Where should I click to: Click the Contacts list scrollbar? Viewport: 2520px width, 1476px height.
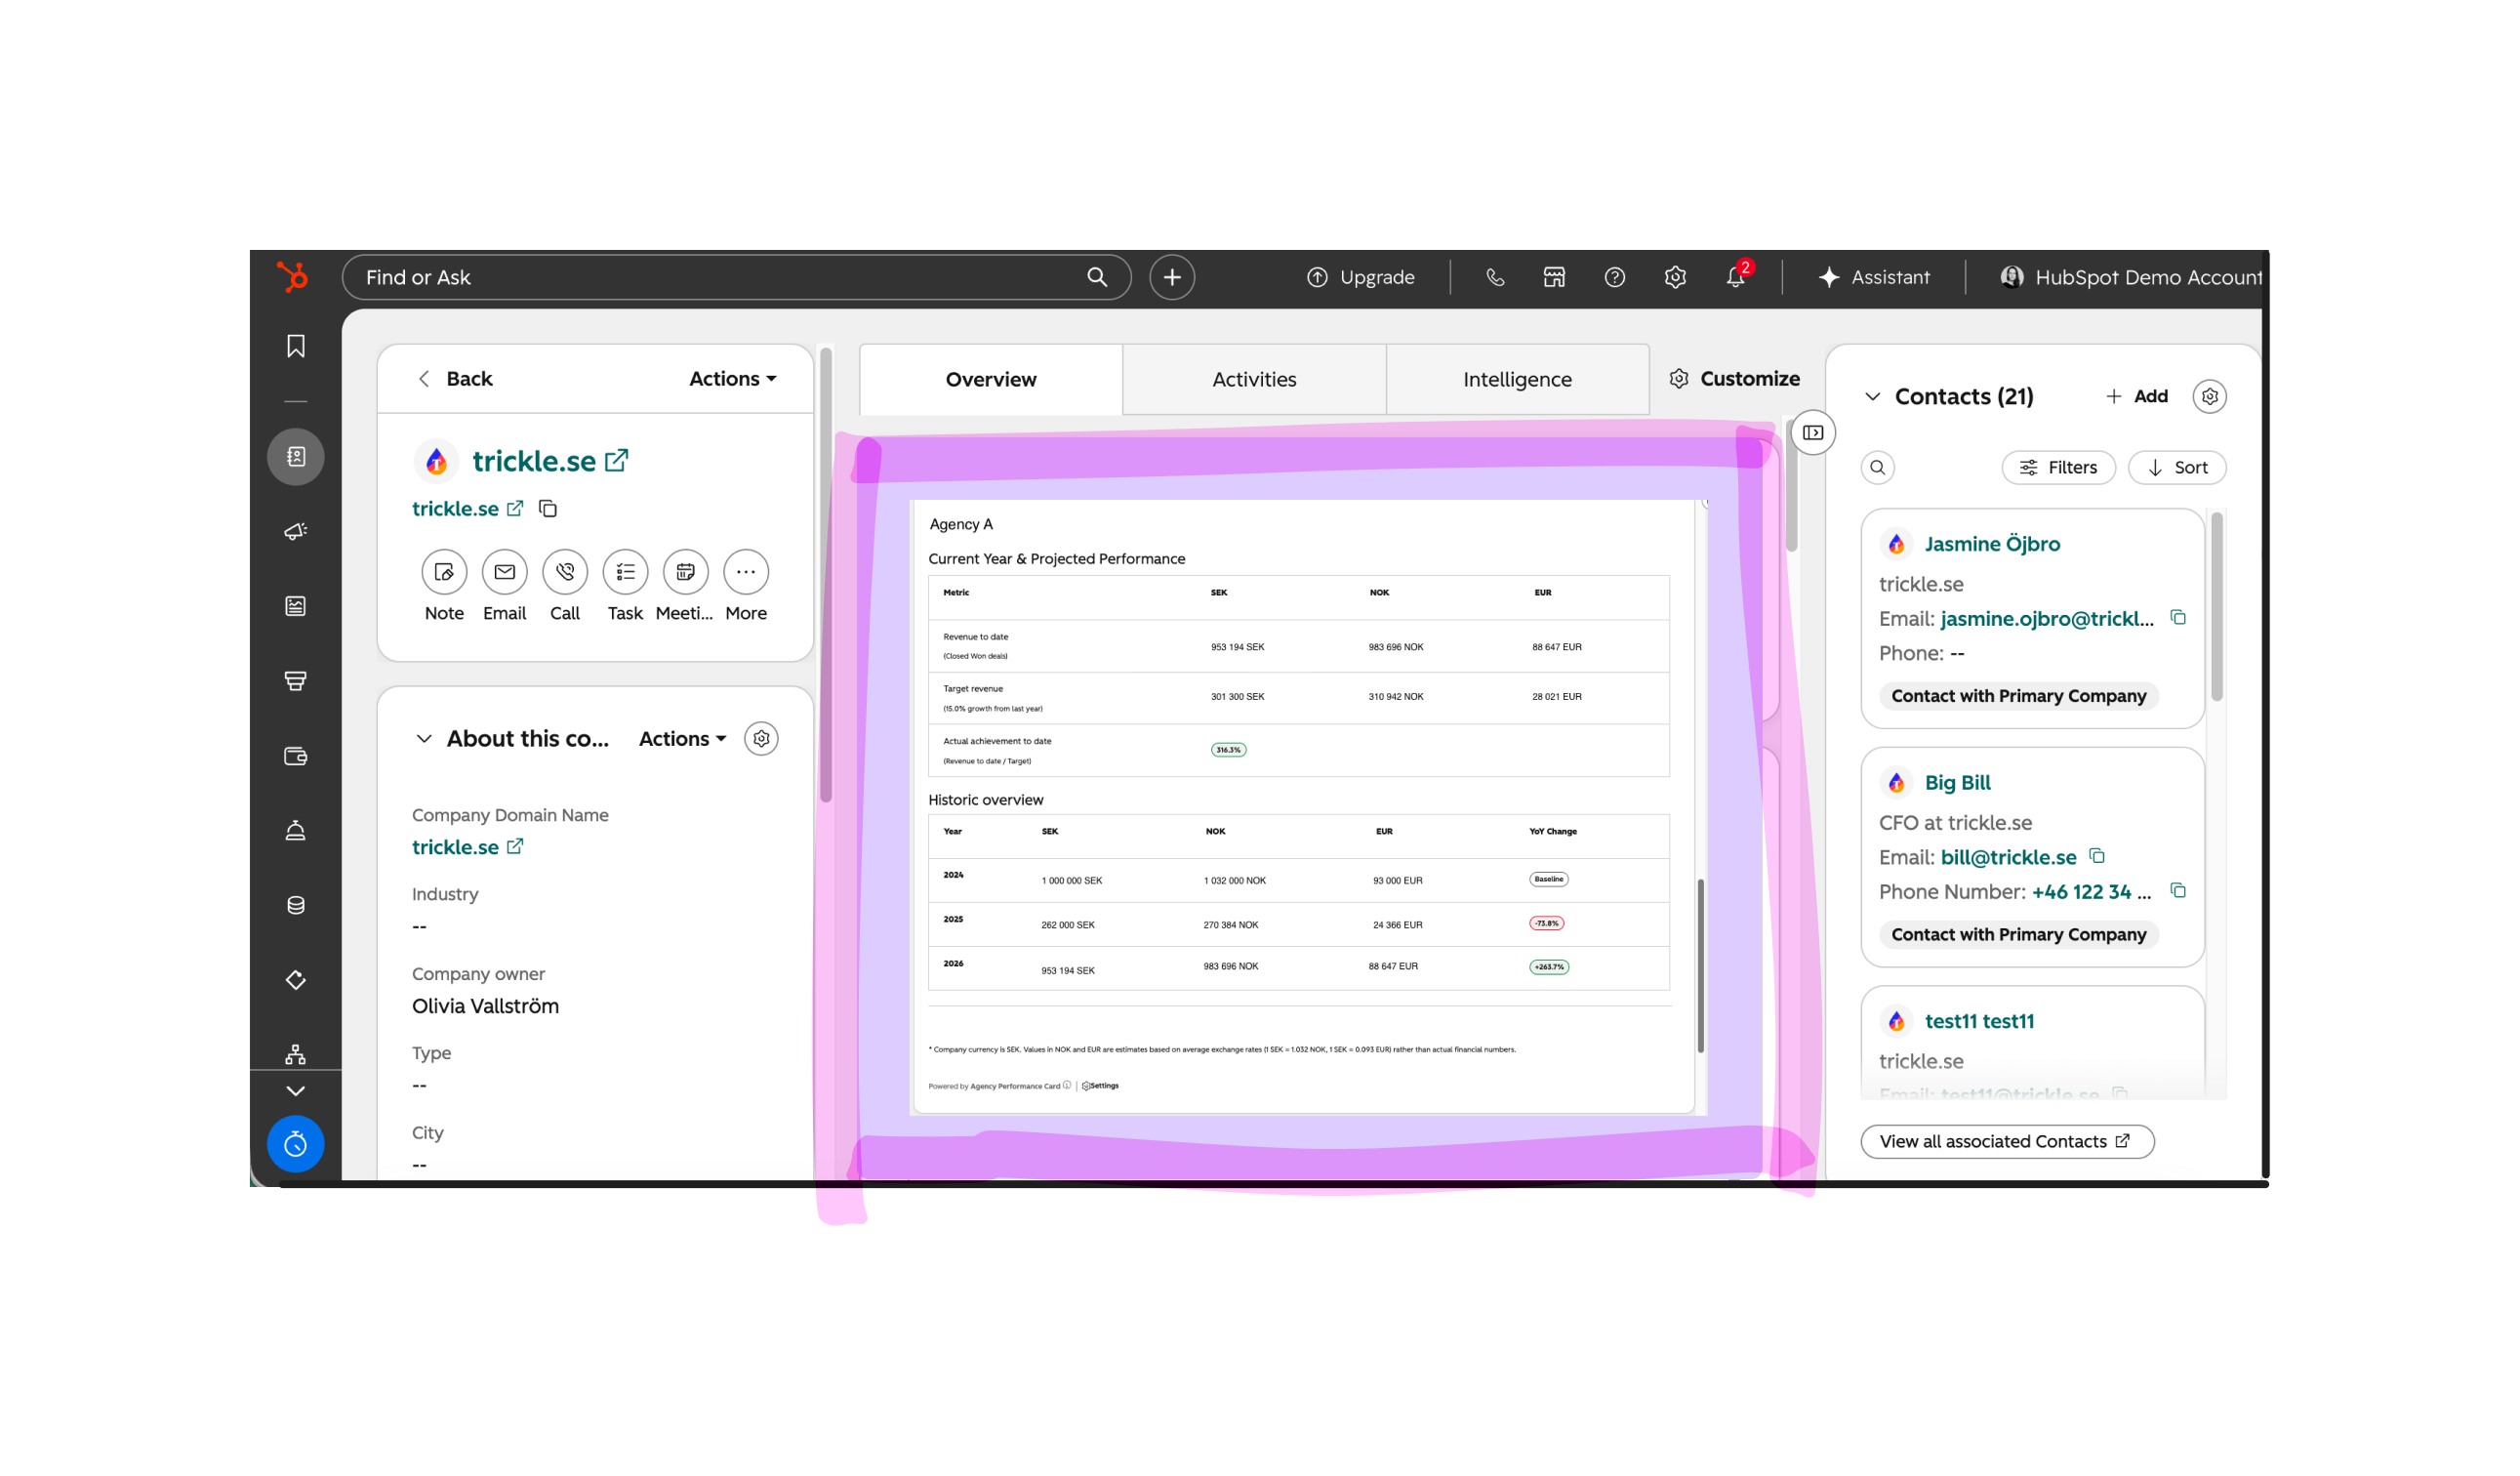2216,607
